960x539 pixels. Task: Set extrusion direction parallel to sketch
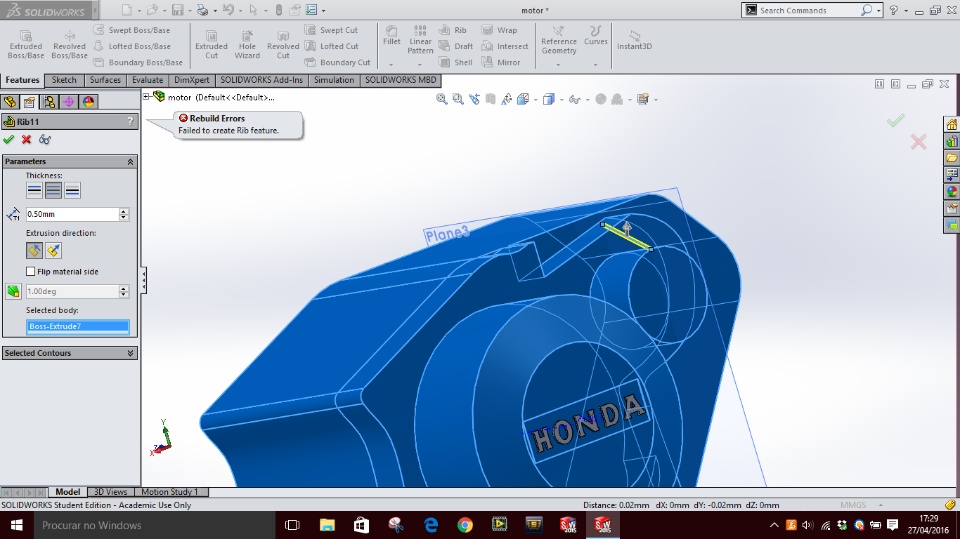(34, 250)
